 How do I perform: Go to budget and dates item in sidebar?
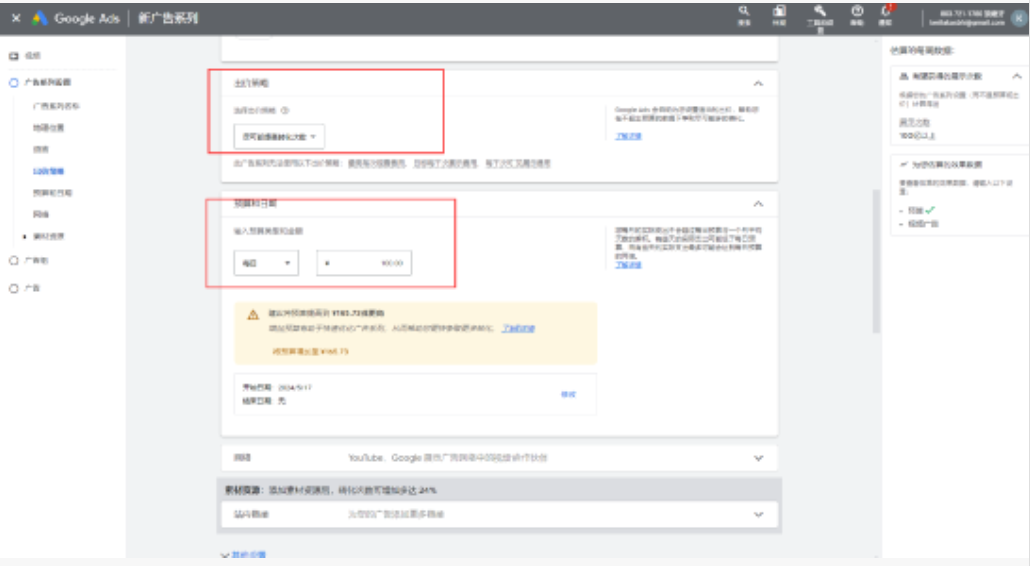[x=53, y=193]
